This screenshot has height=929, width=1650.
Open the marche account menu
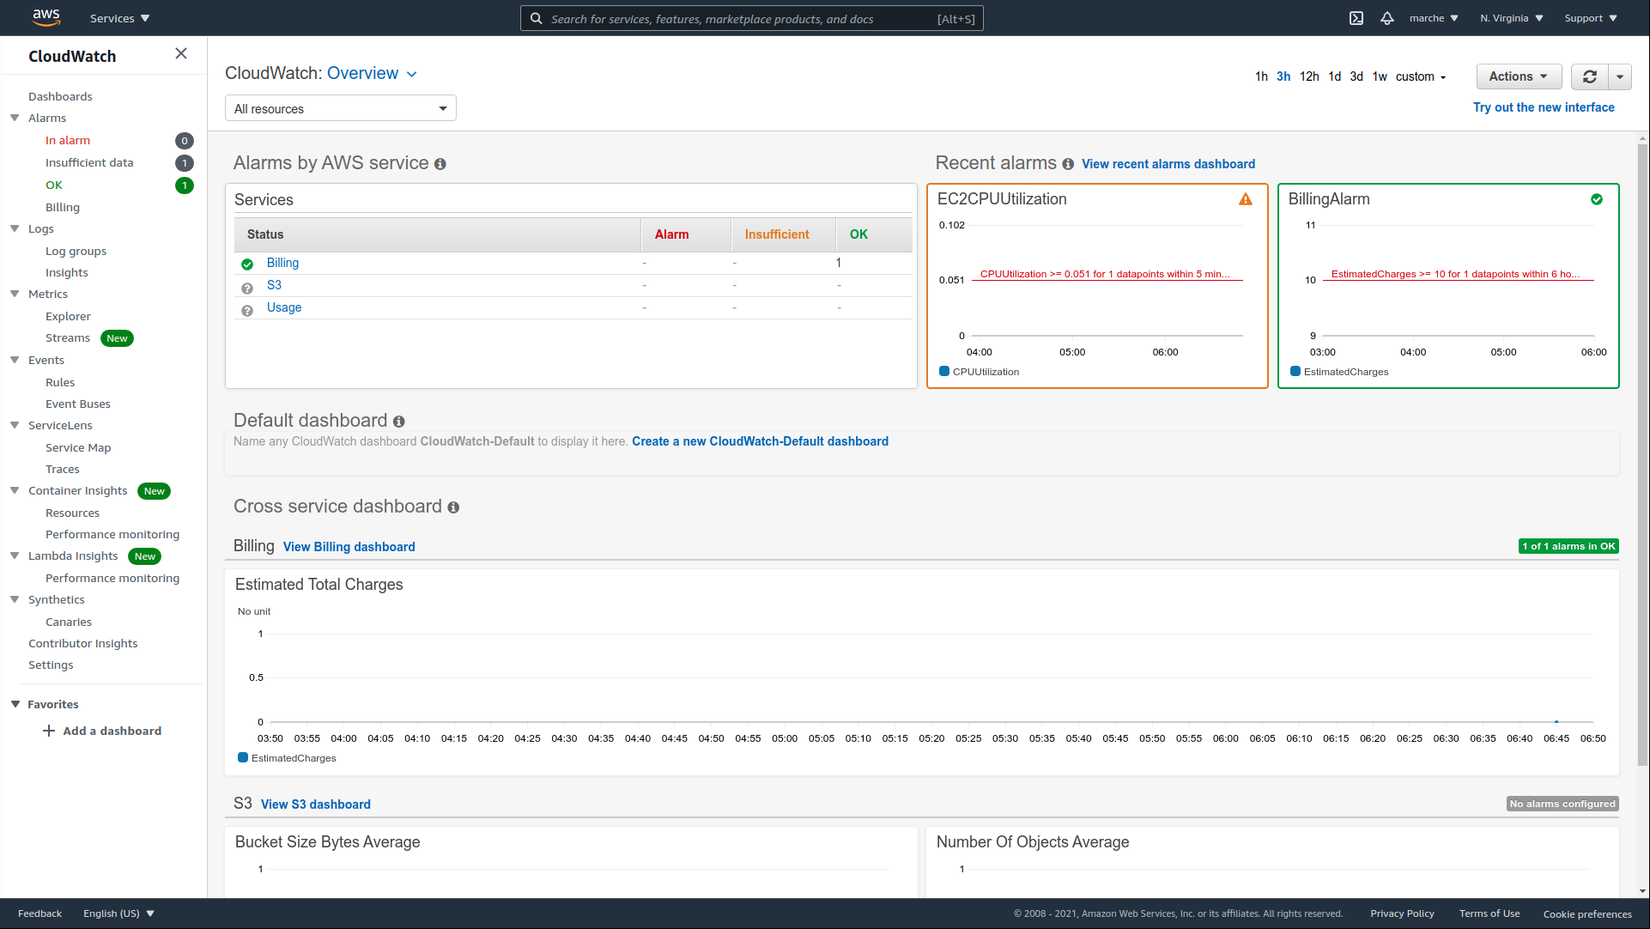pyautogui.click(x=1434, y=18)
